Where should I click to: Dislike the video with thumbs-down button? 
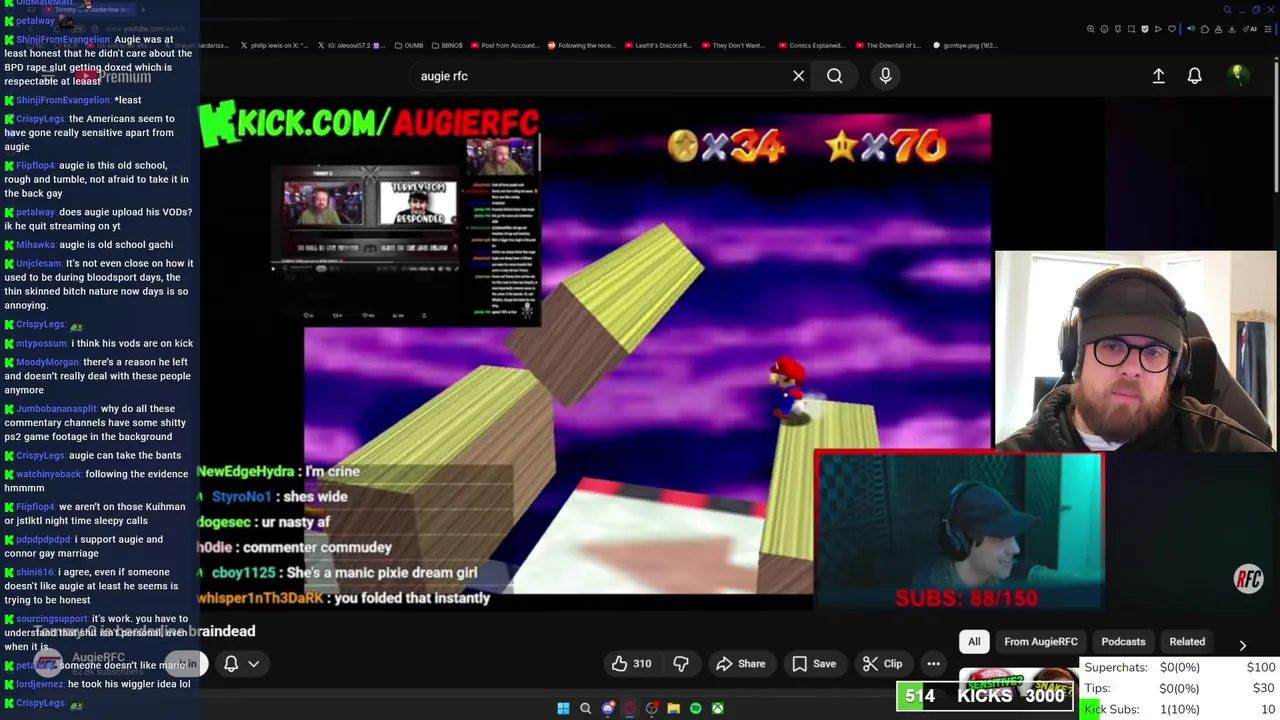coord(681,664)
